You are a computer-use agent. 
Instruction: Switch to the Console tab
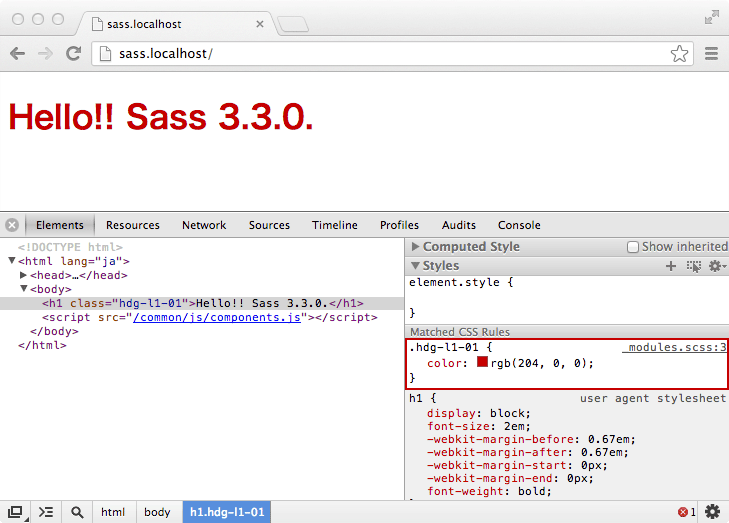pos(519,225)
